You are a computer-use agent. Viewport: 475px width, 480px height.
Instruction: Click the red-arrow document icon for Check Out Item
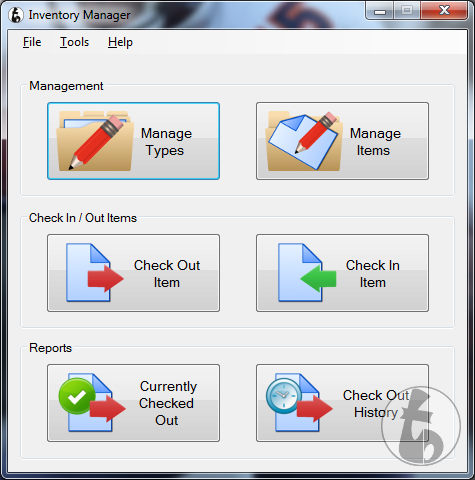(x=95, y=273)
